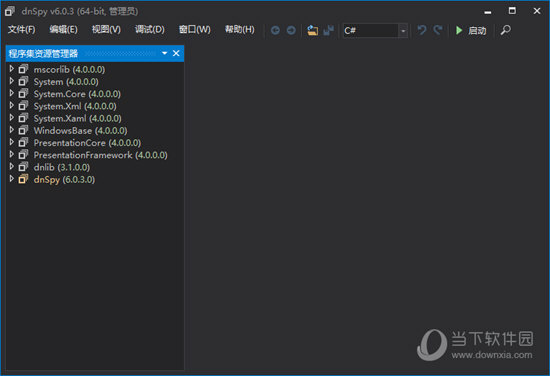Select dnSpy (6.0.3.0) in the tree
The width and height of the screenshot is (550, 376).
coord(64,180)
